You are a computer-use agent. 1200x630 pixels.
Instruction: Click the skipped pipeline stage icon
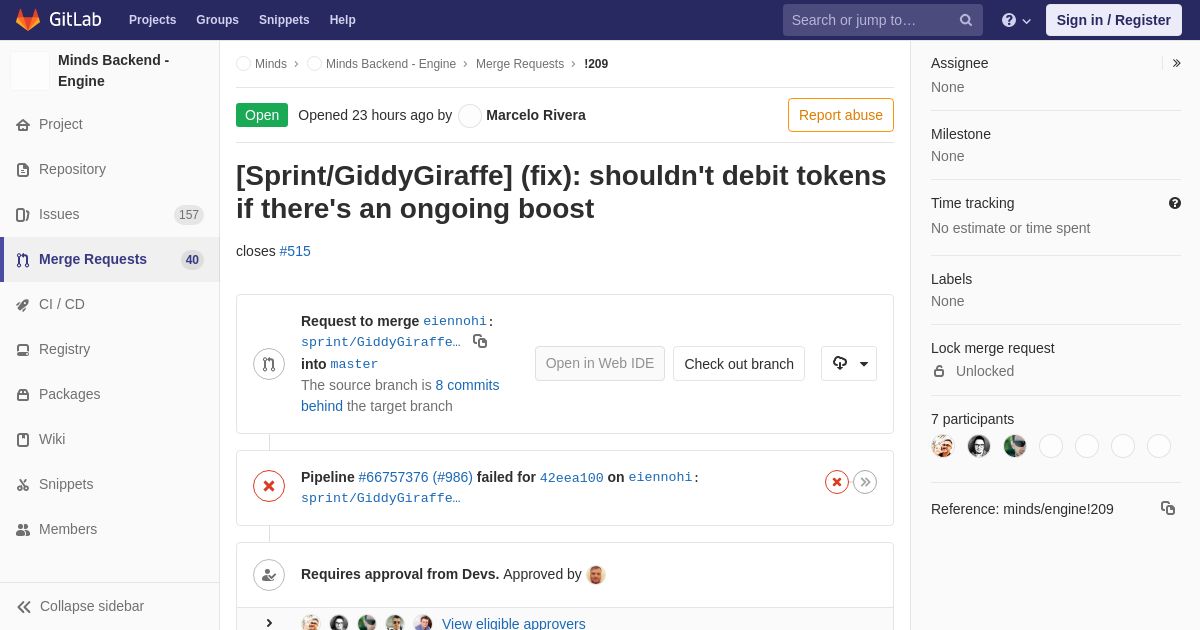coord(865,482)
